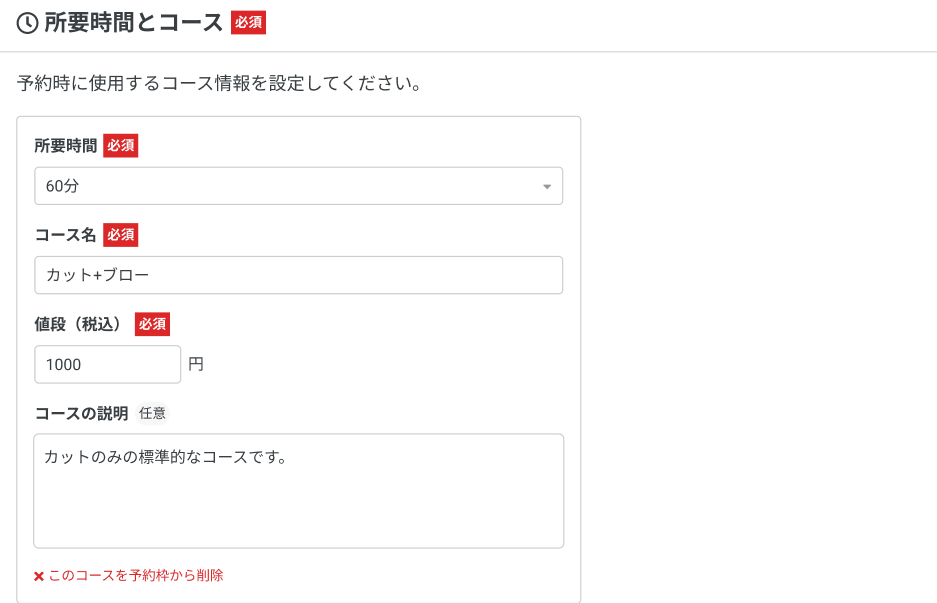Click the 所要時間とコース heading text

[133, 24]
